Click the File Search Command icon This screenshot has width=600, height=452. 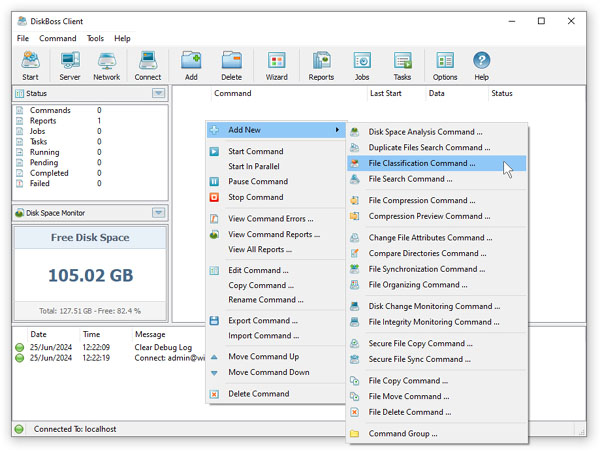355,179
